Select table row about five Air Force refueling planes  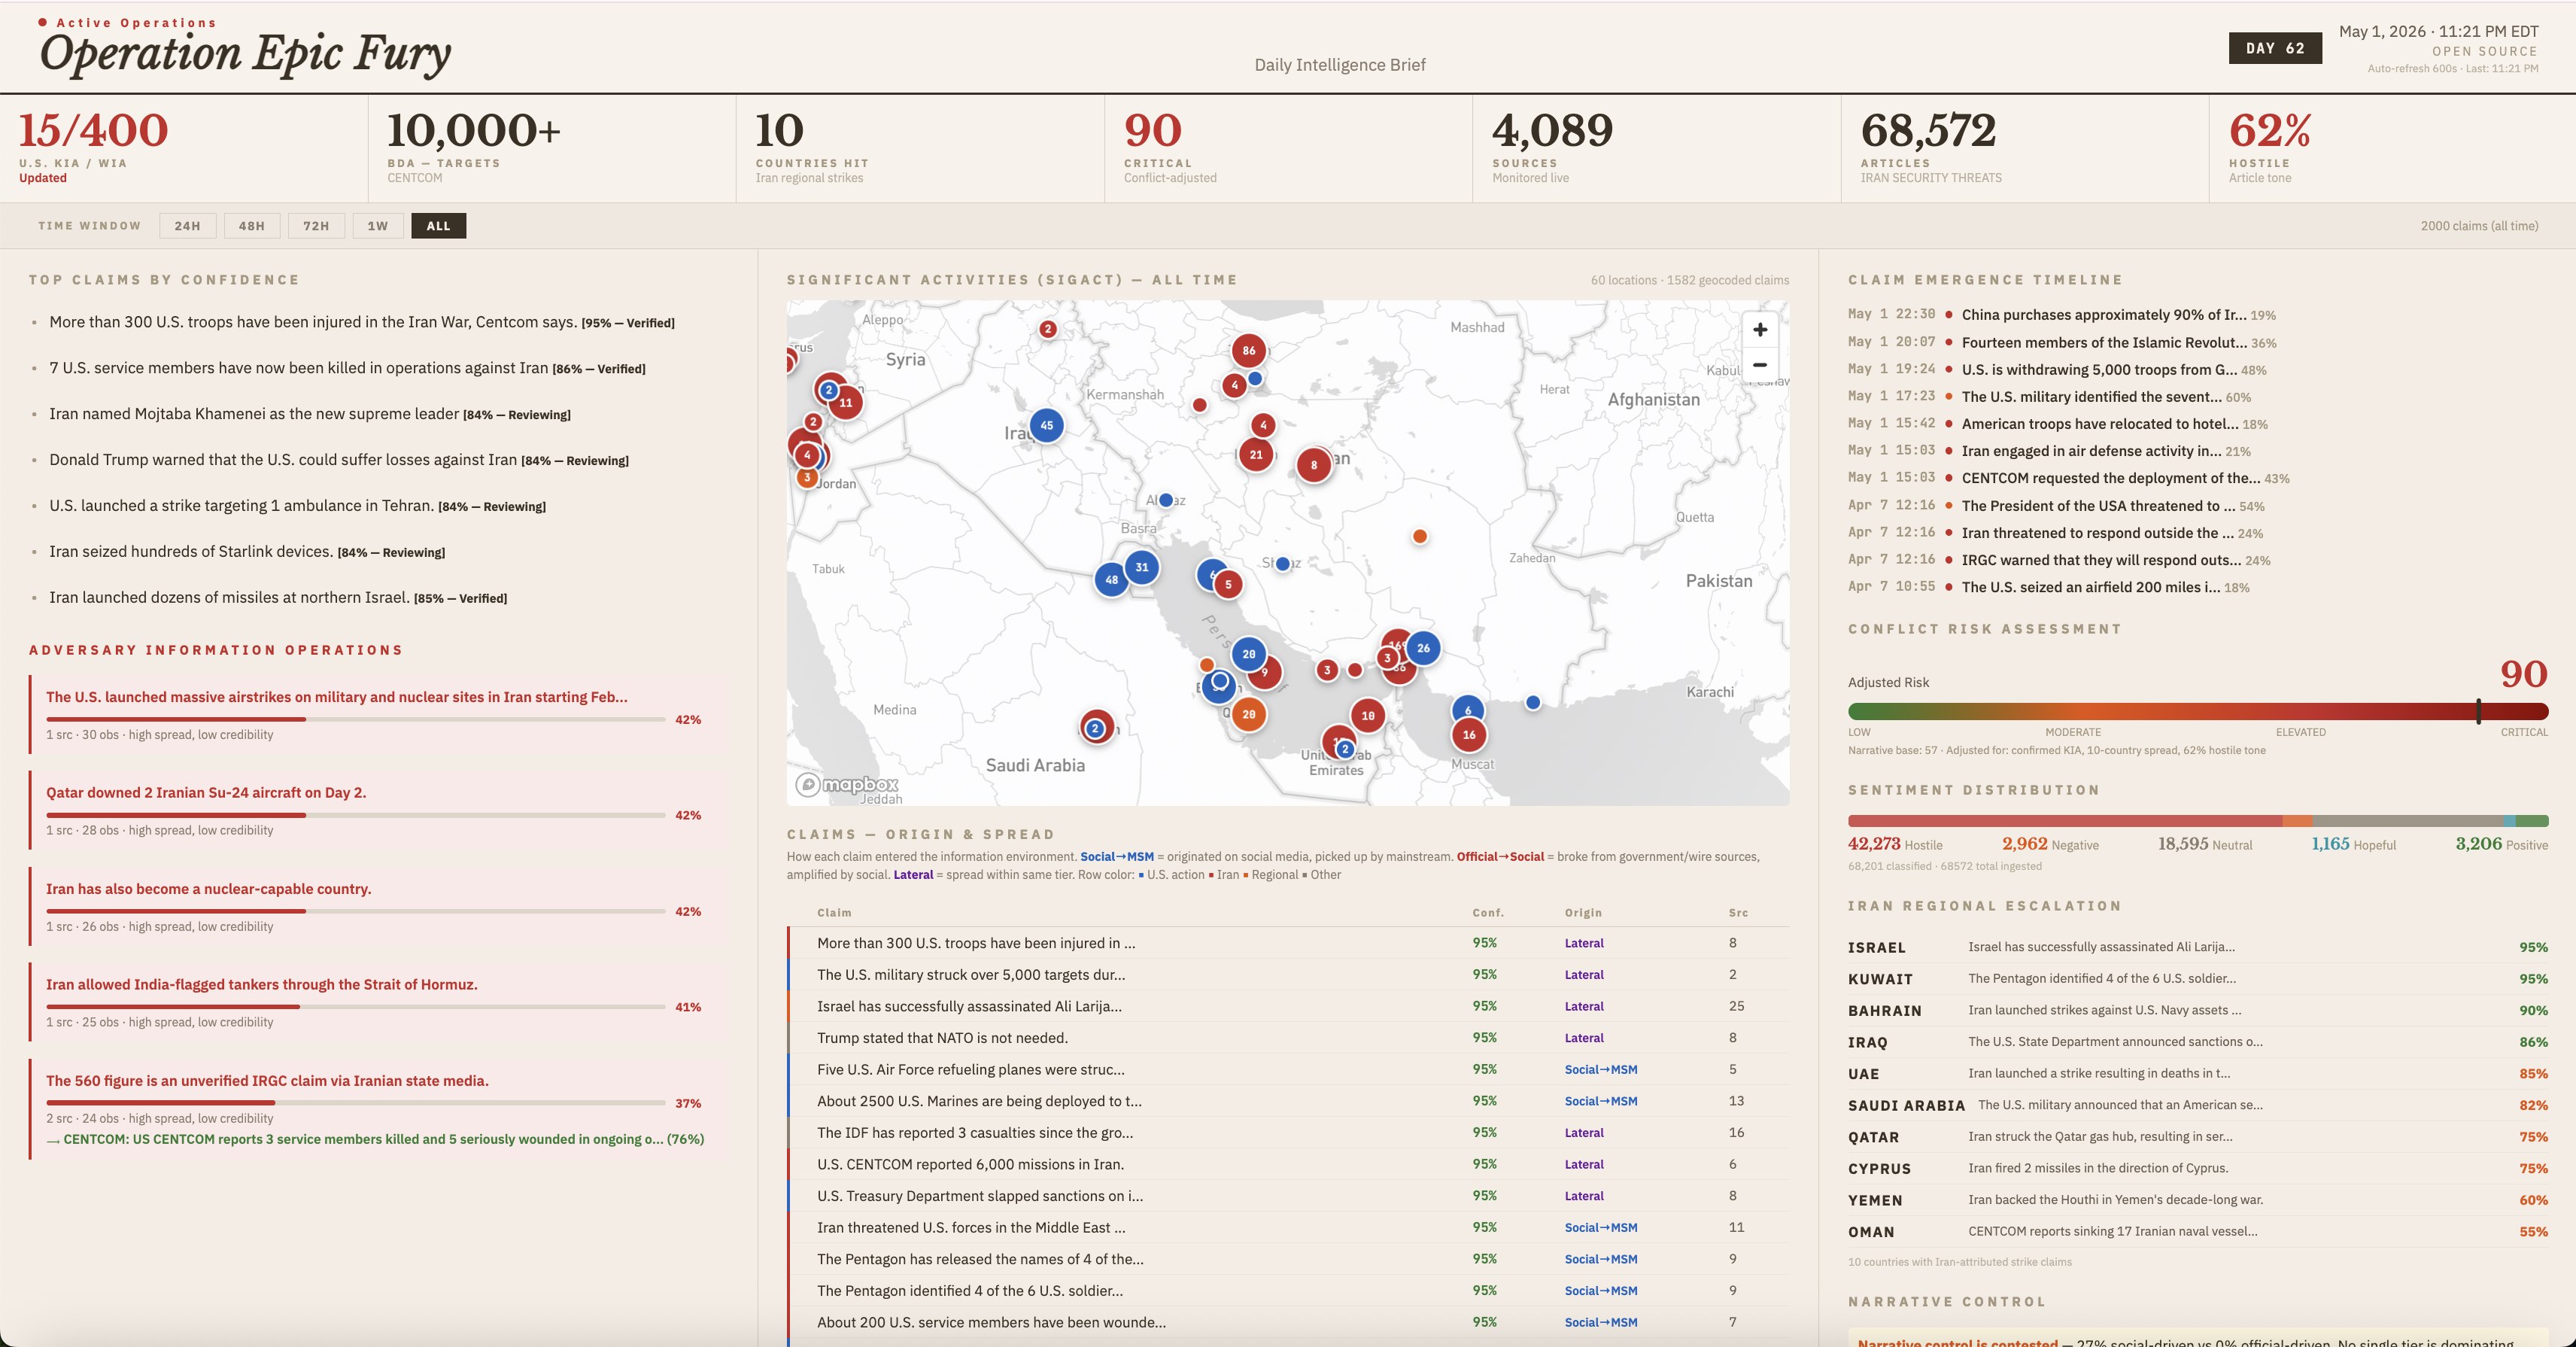[x=1288, y=1070]
